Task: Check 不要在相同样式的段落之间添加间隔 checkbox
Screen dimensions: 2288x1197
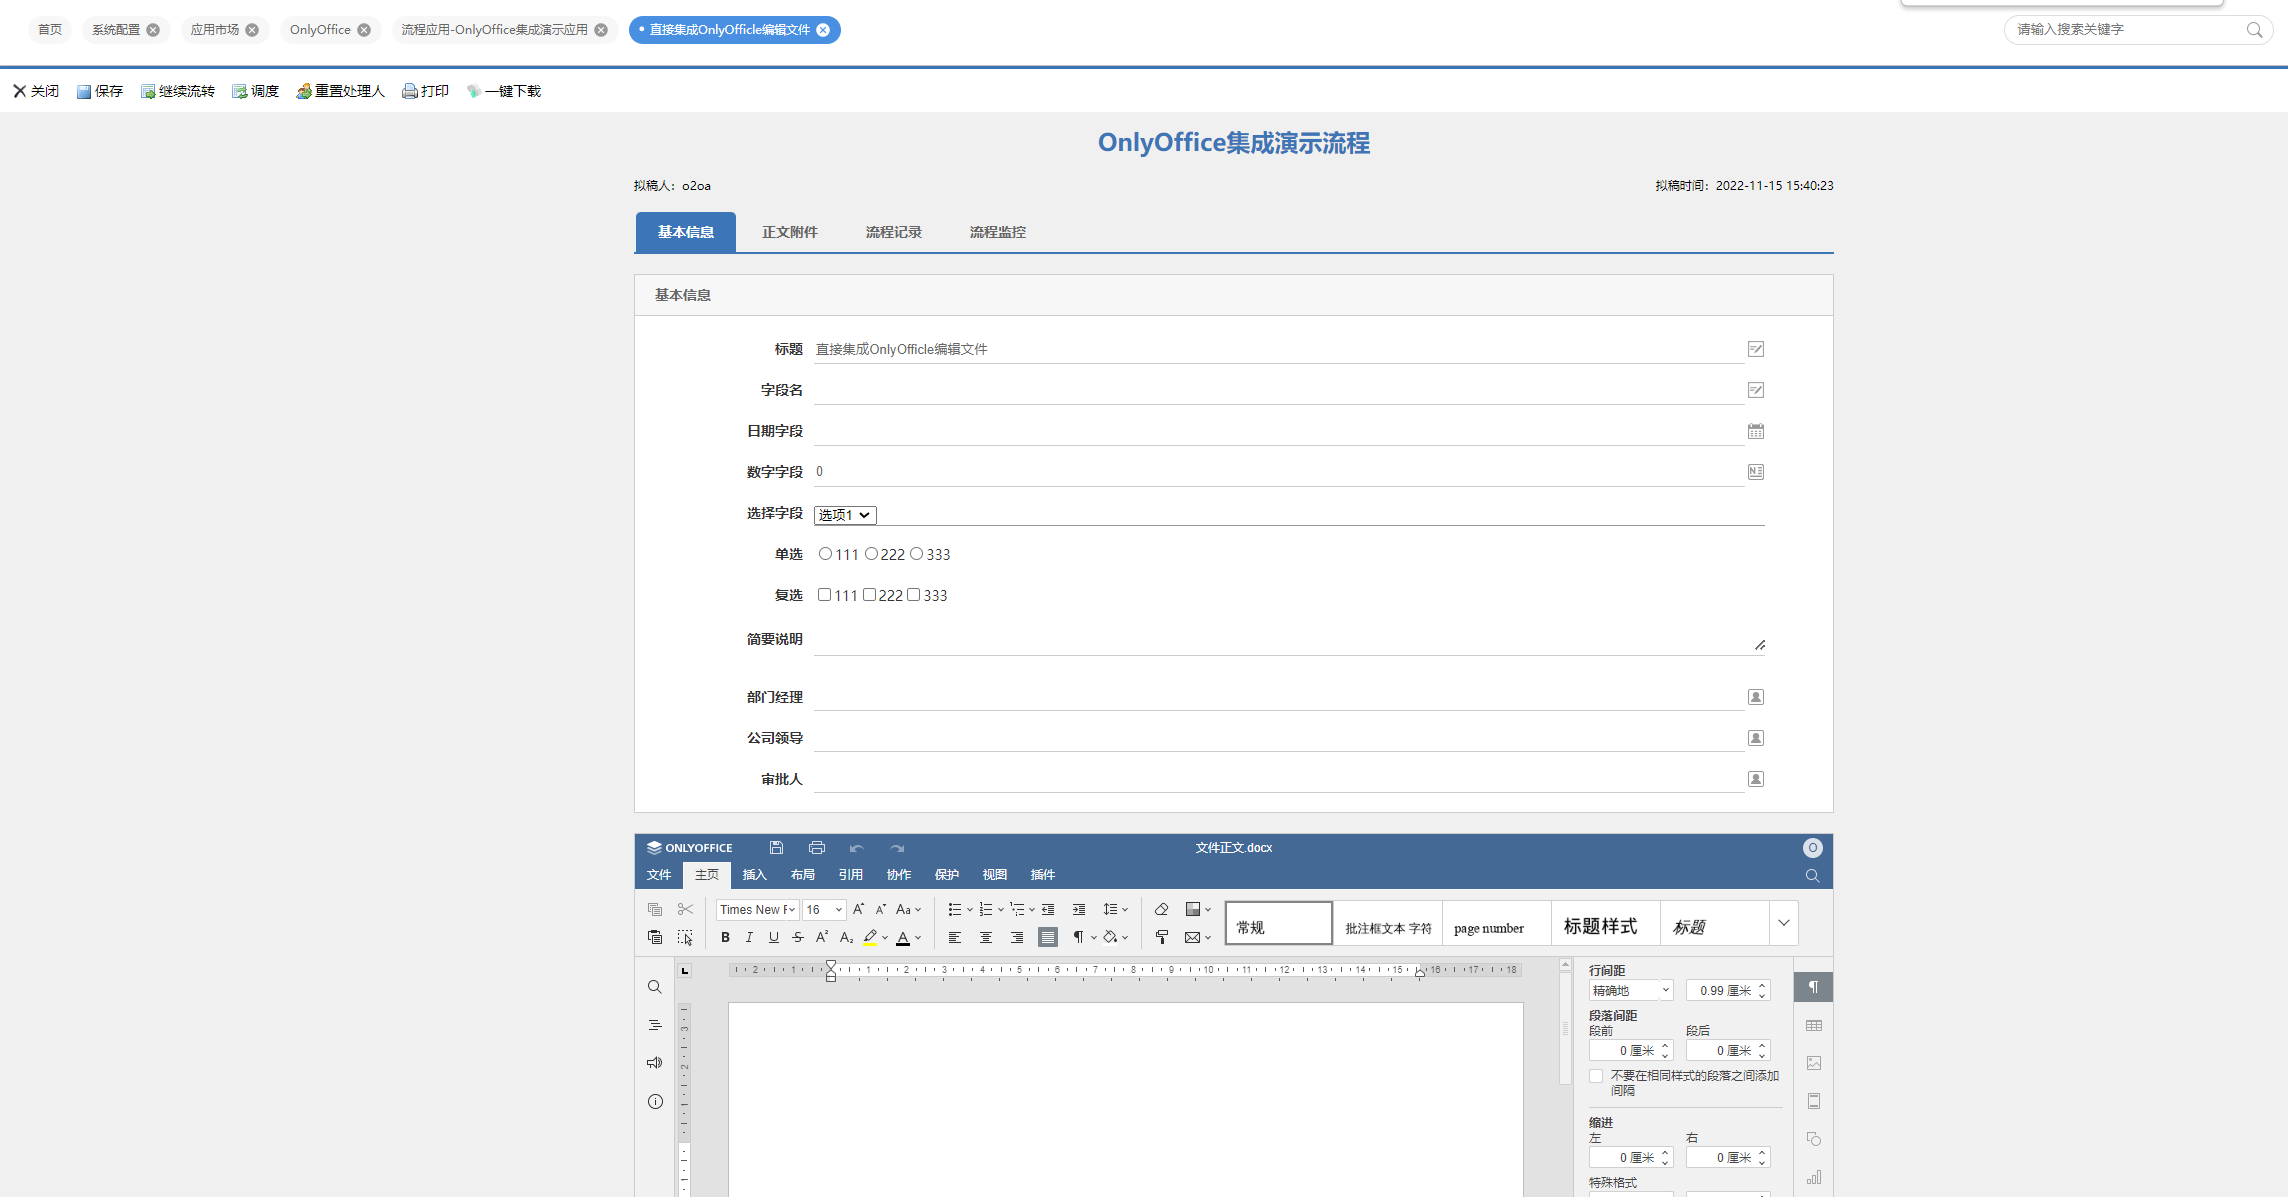Action: point(1596,1076)
